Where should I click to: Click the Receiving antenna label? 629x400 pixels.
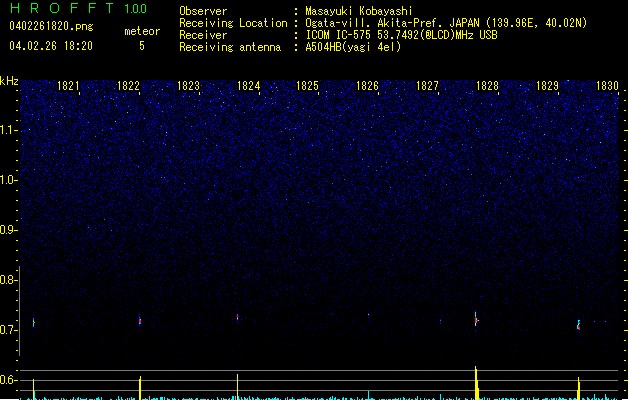[230, 47]
